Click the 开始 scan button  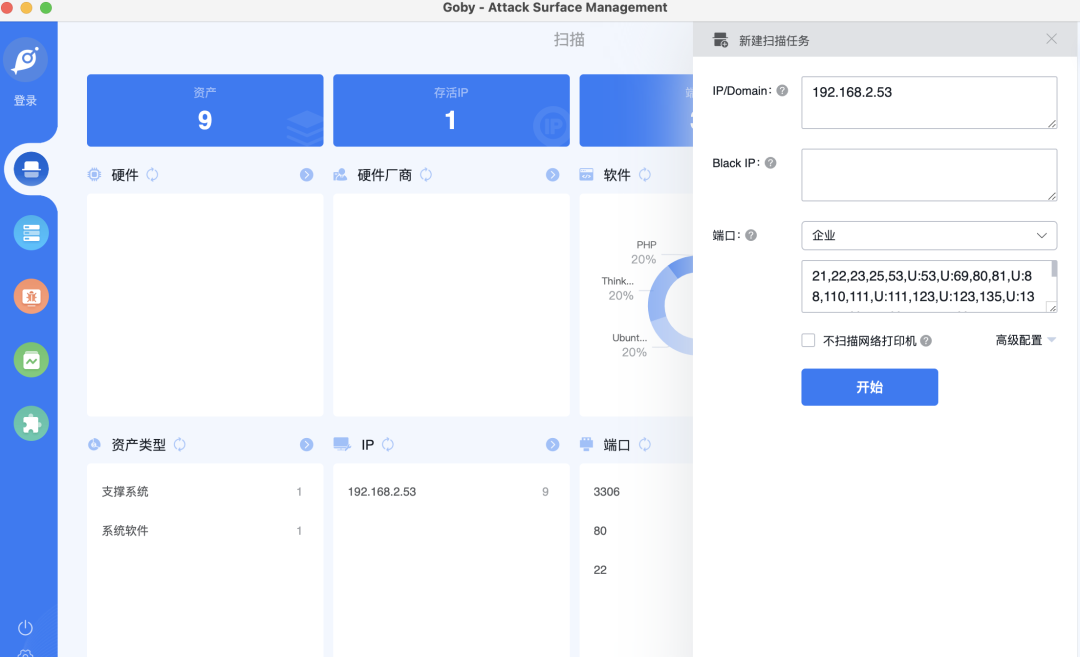click(869, 387)
